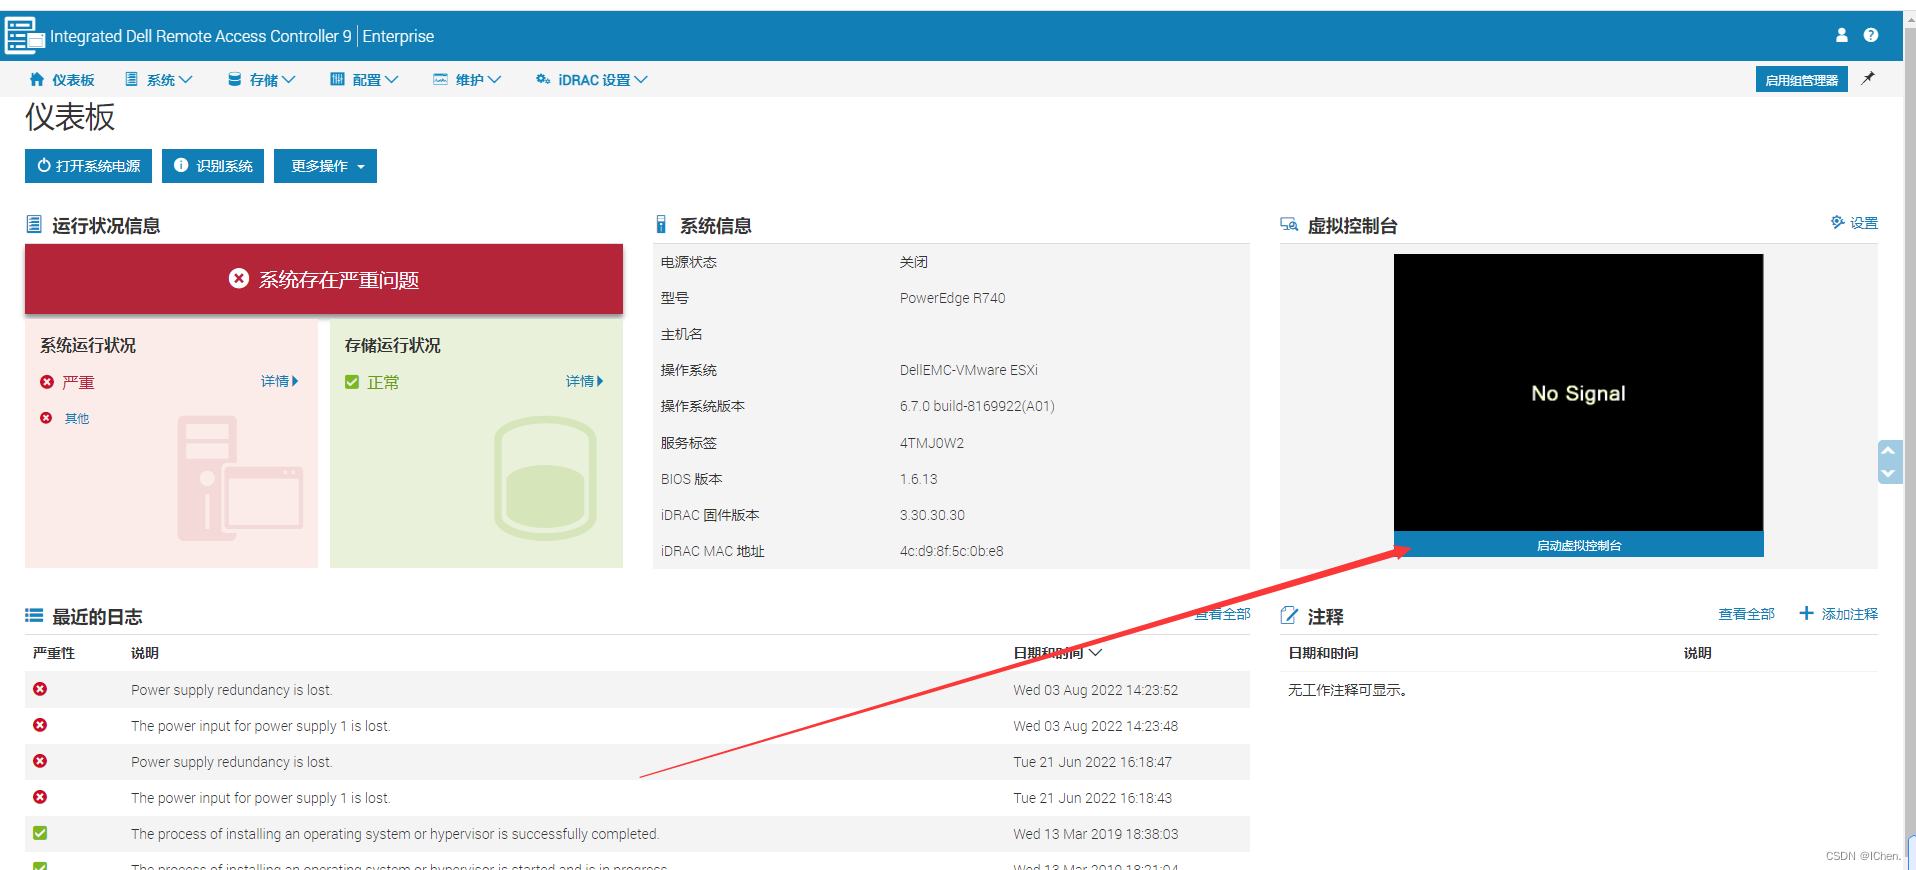
Task: Click error icon for 16:18:47 log entry
Action: click(40, 761)
